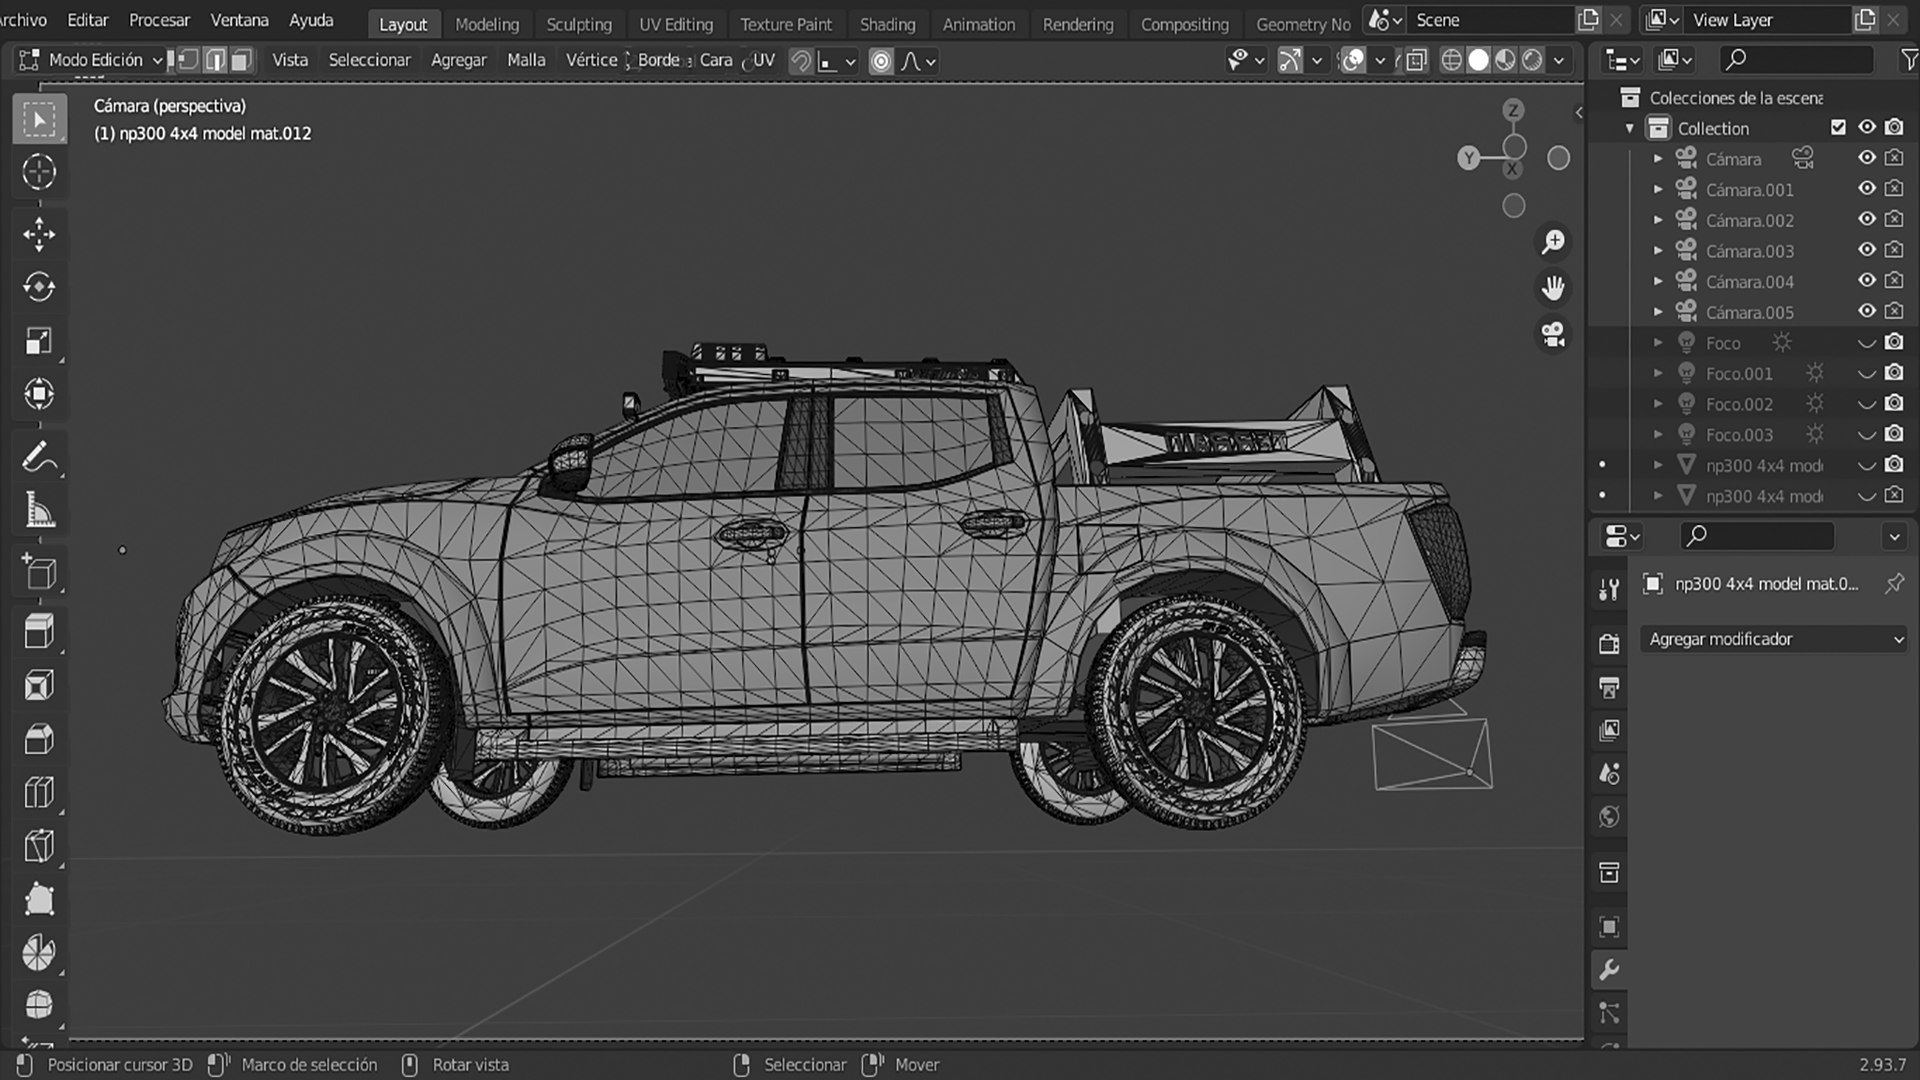Screen dimensions: 1920x1080
Task: Pick the Loop Cut tool
Action: pos(39,793)
